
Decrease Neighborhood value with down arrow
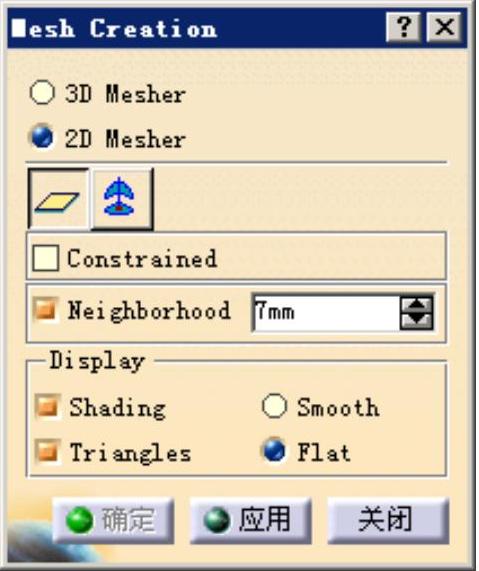pos(417,321)
